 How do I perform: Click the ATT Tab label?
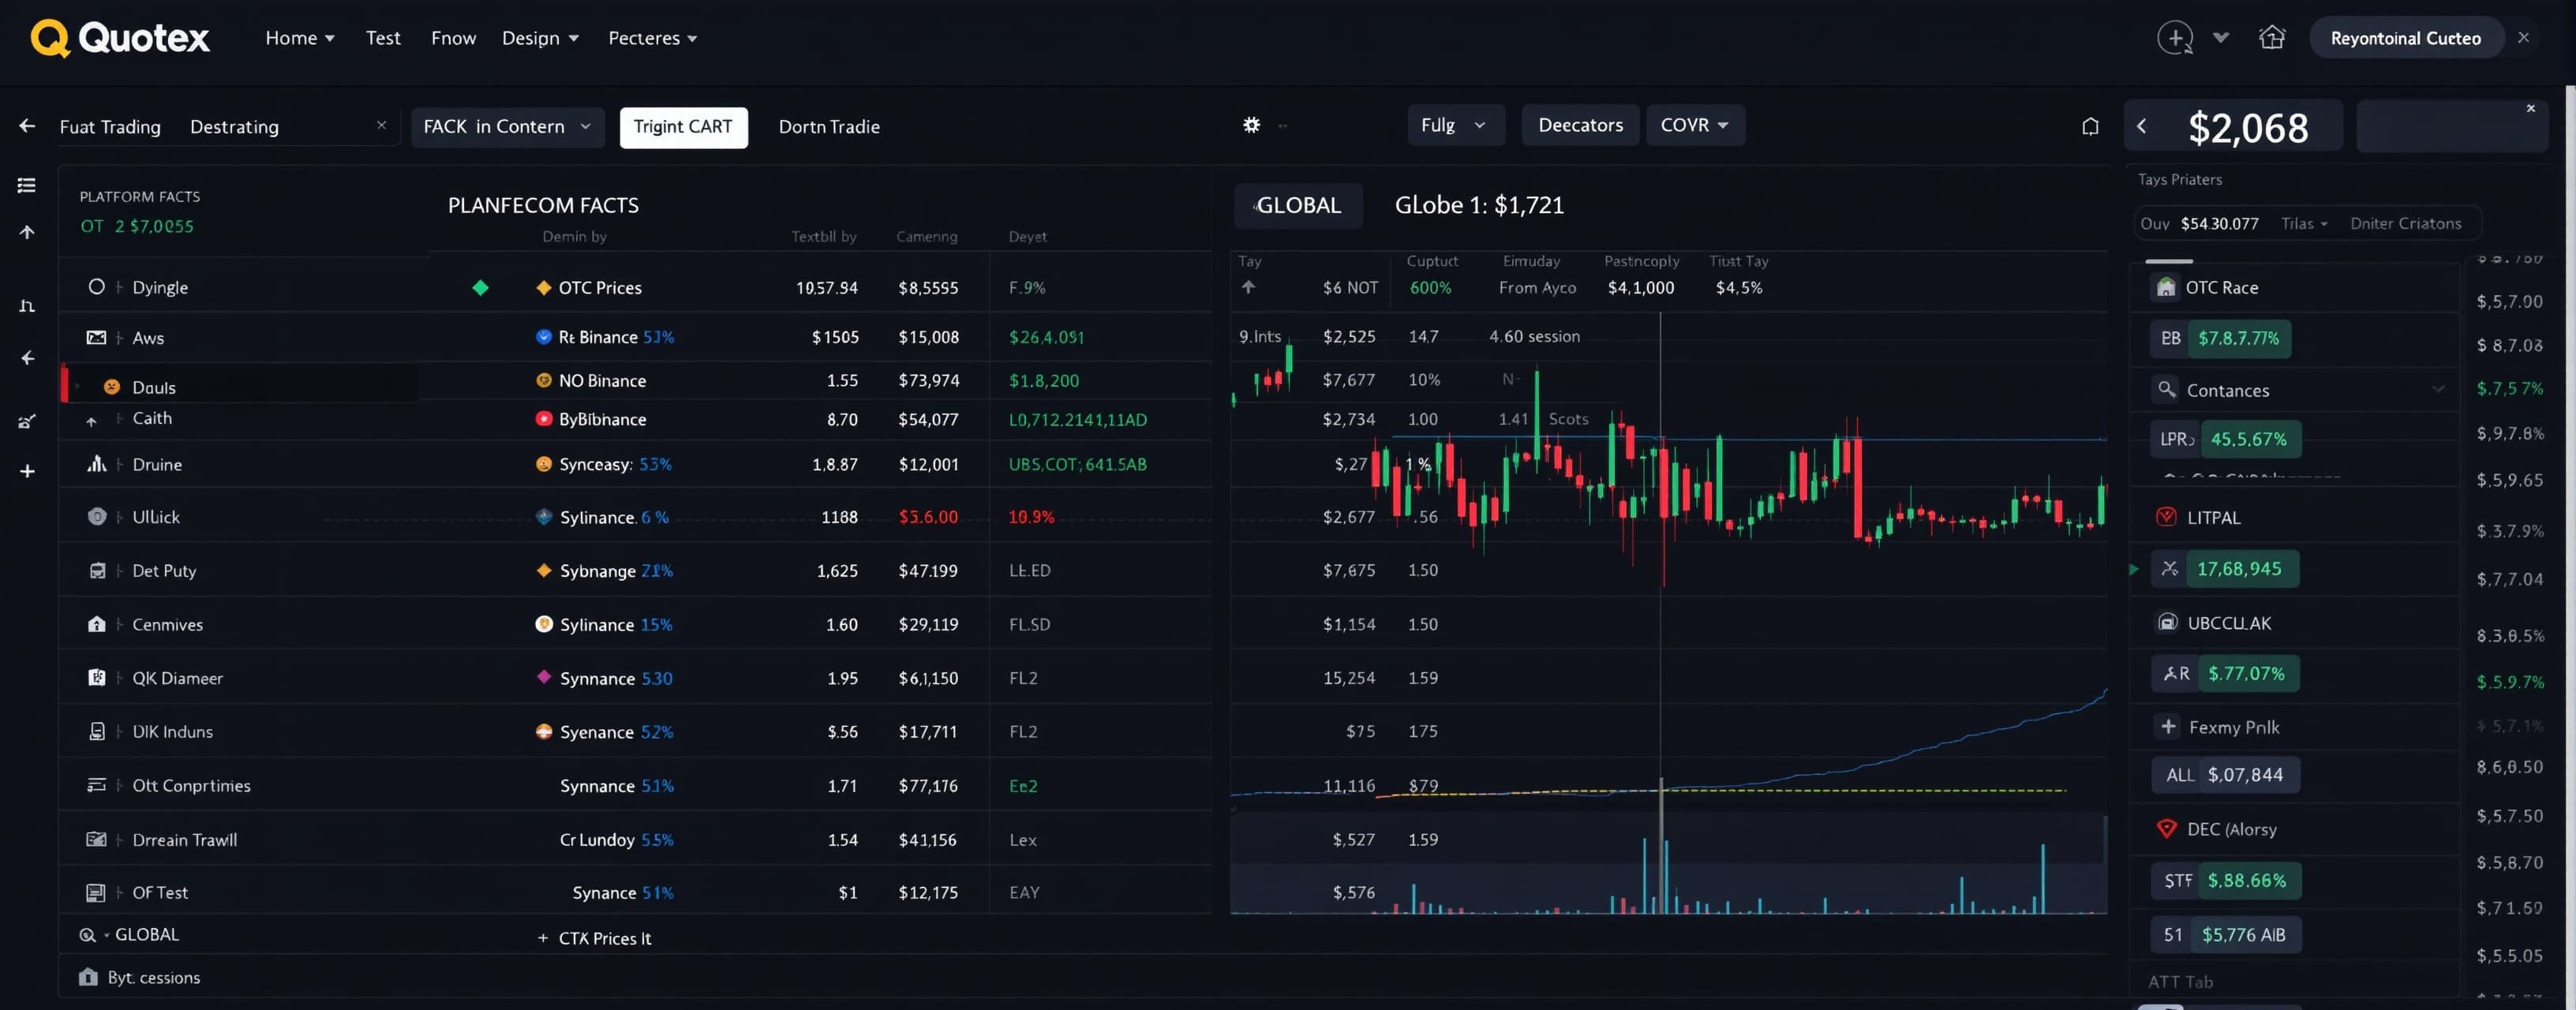[x=2180, y=982]
